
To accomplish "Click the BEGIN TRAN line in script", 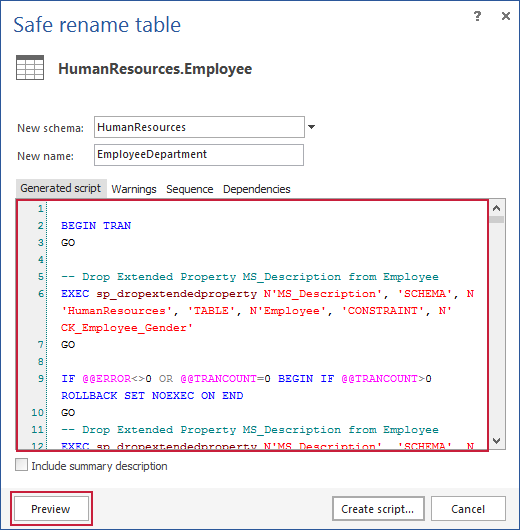I will pyautogui.click(x=96, y=225).
